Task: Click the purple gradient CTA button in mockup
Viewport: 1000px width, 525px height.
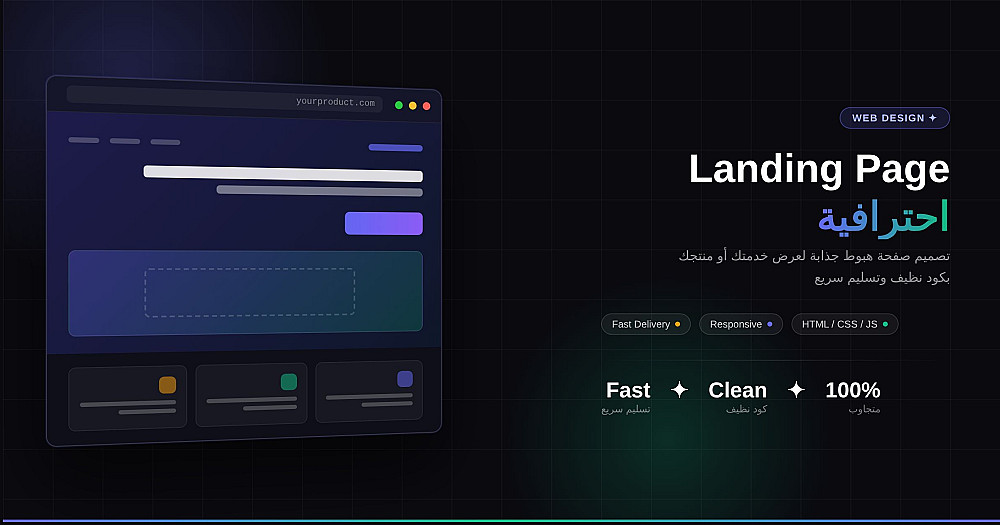Action: pyautogui.click(x=384, y=223)
